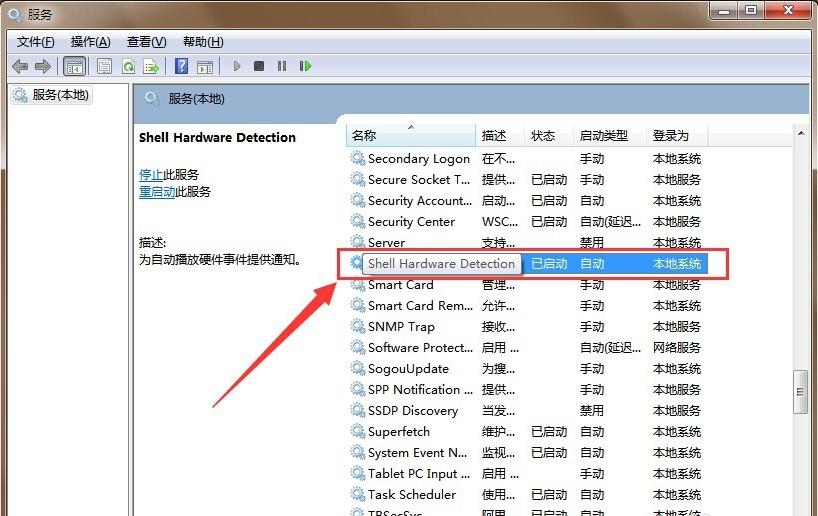Select 服务(本地) in the left tree
The image size is (818, 516).
point(60,95)
